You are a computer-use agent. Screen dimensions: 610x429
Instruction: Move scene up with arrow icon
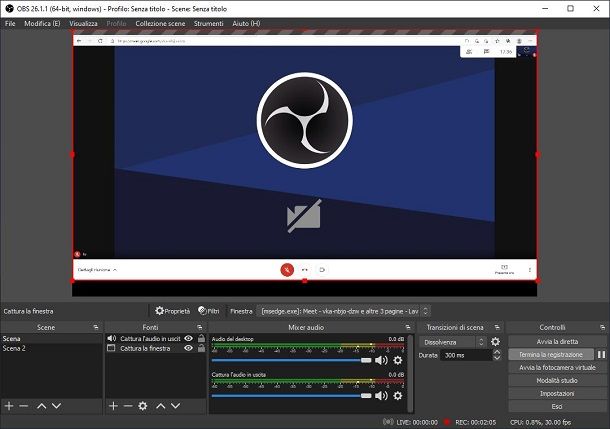click(42, 406)
